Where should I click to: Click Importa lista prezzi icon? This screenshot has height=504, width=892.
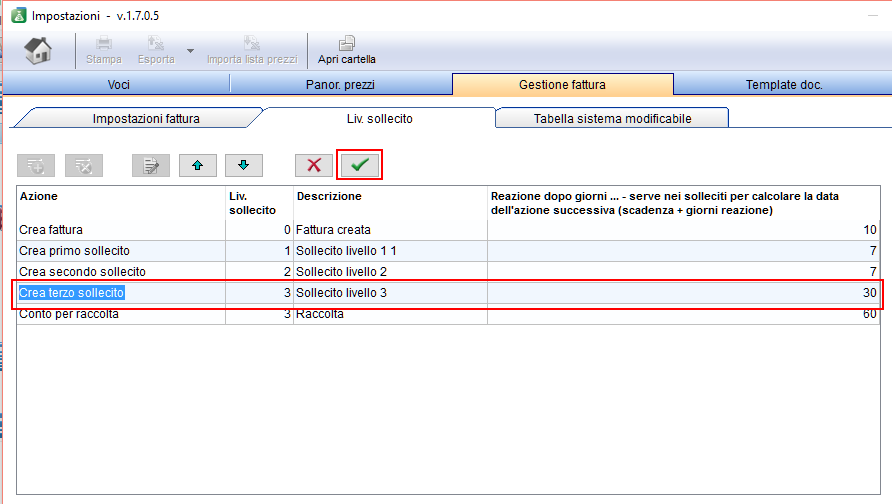251,43
